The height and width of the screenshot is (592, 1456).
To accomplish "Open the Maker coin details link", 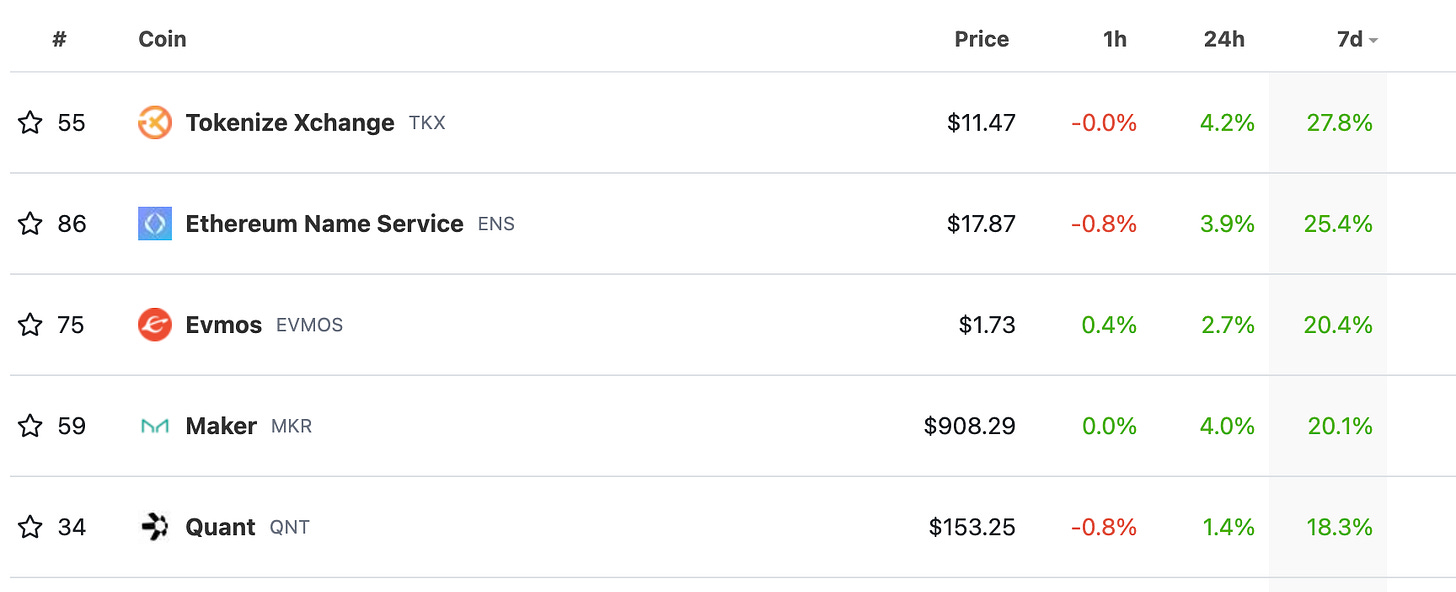I will pyautogui.click(x=221, y=426).
